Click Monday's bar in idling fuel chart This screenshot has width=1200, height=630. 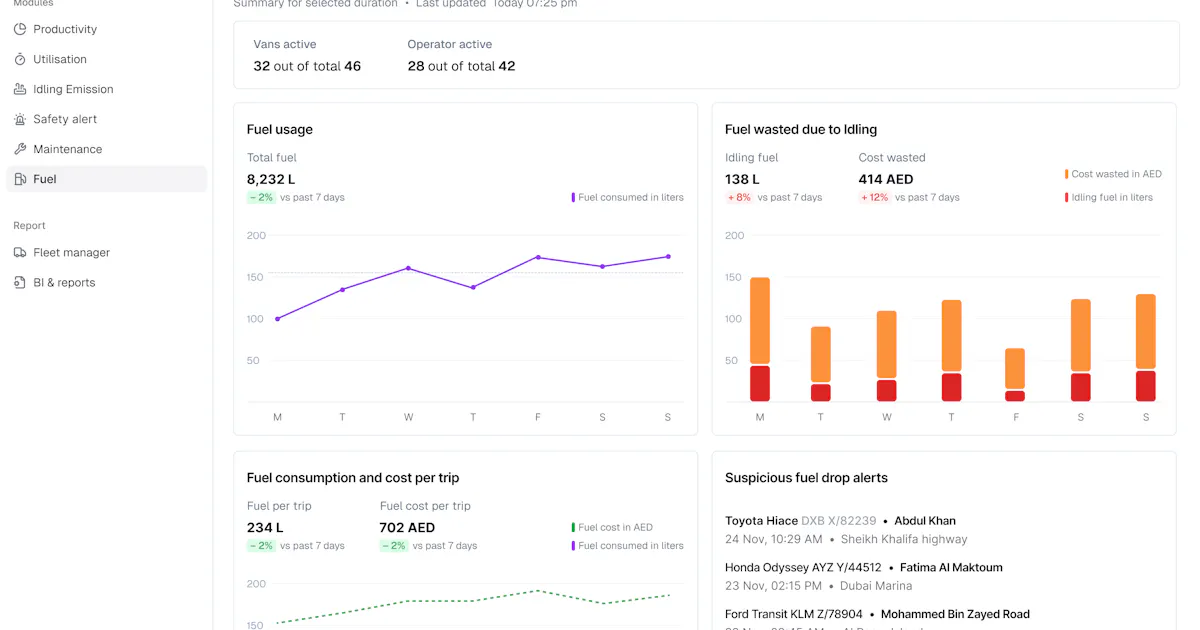pos(760,340)
